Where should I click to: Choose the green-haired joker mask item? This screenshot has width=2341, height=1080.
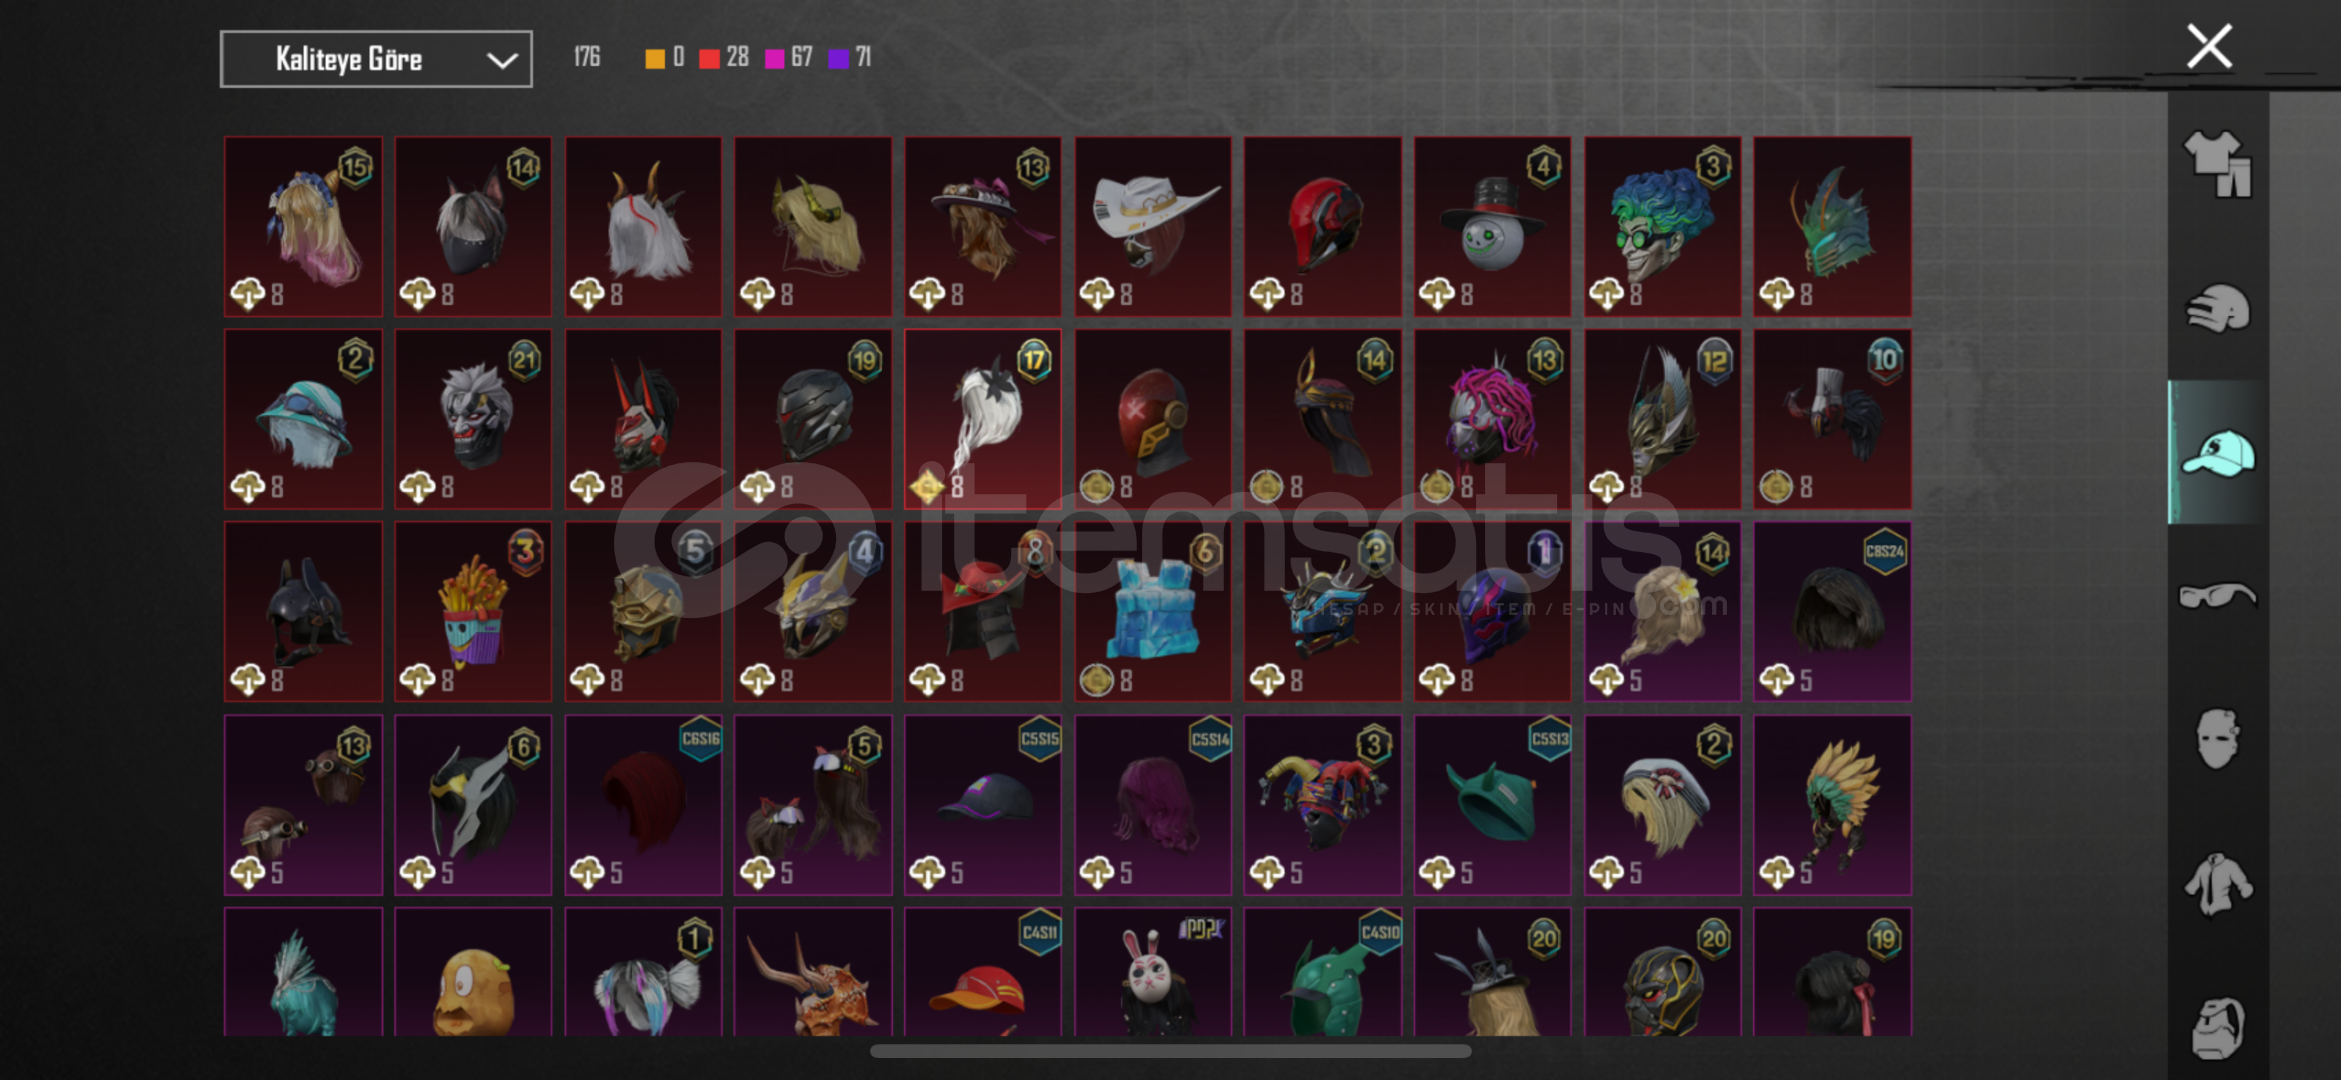(1662, 227)
